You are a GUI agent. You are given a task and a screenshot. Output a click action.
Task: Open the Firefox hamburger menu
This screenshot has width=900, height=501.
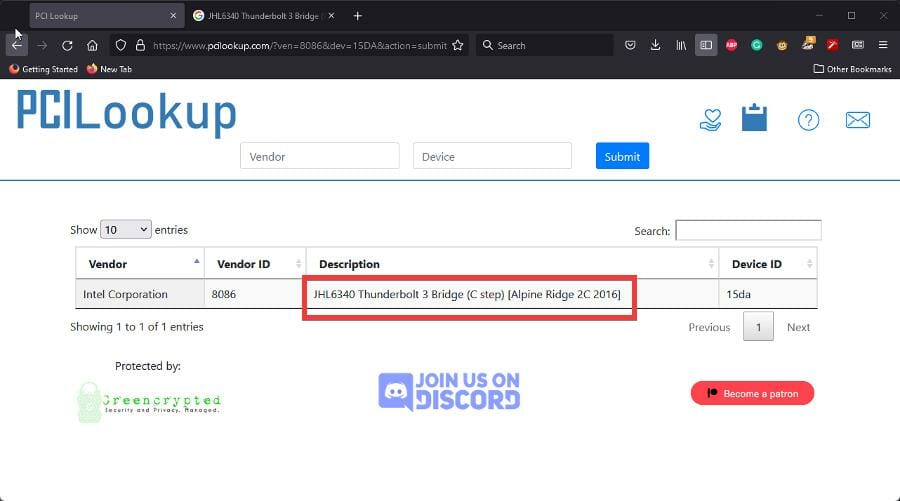(883, 45)
